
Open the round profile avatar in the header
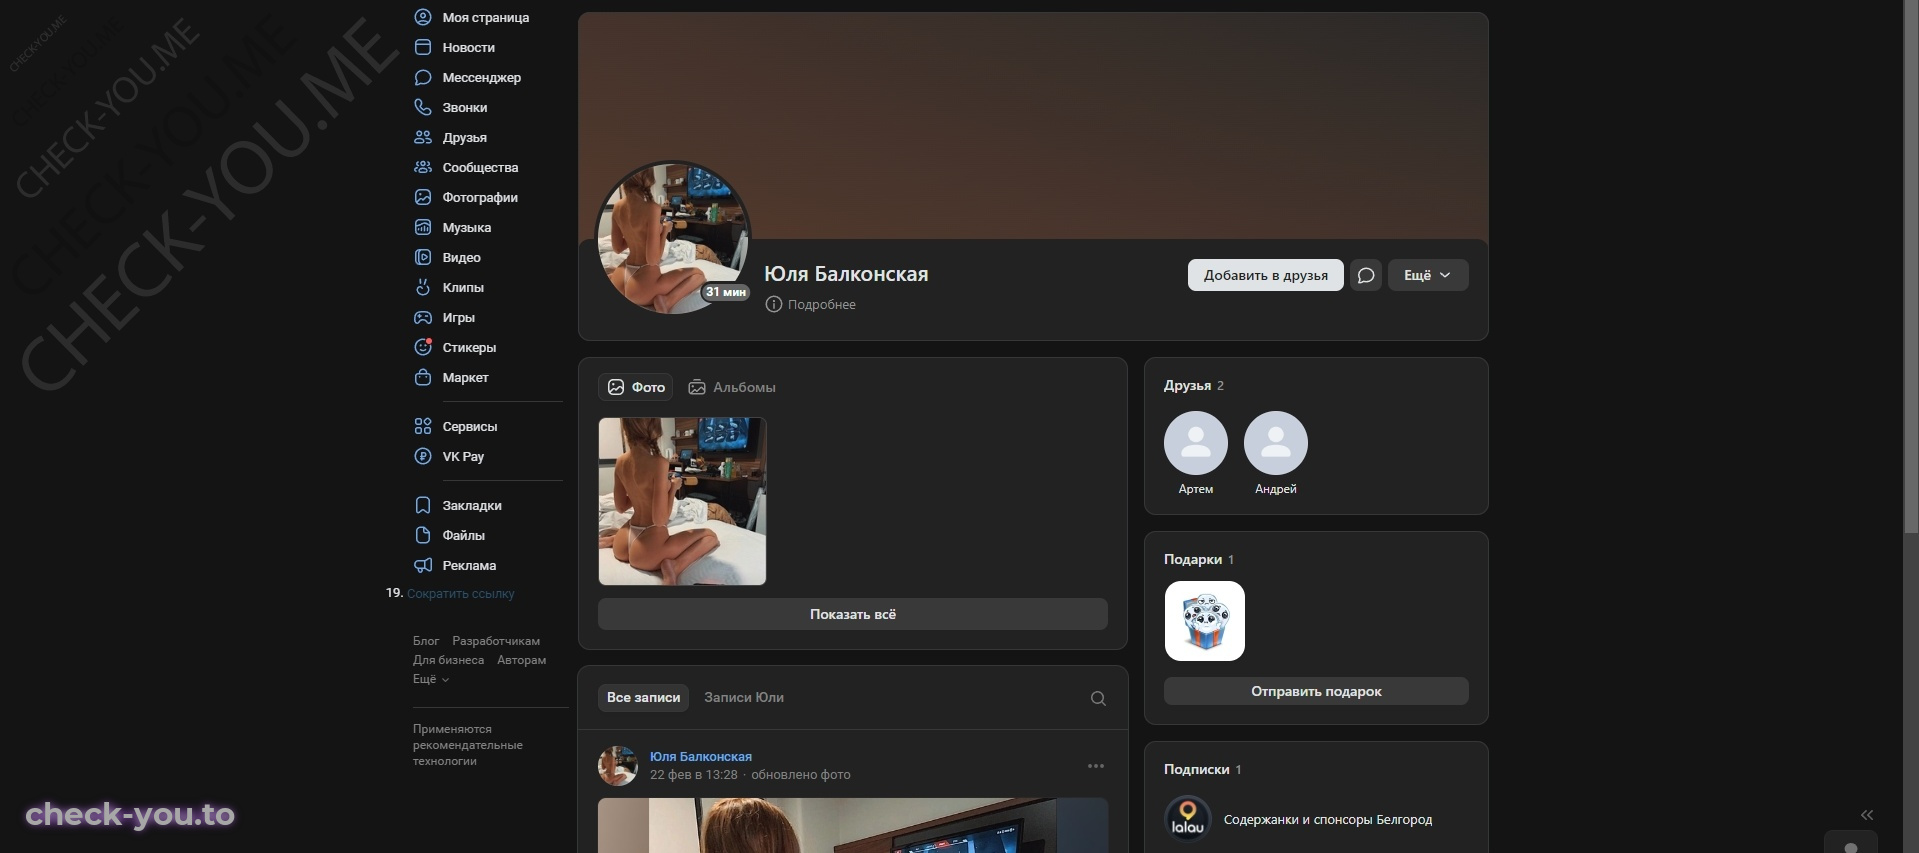672,238
